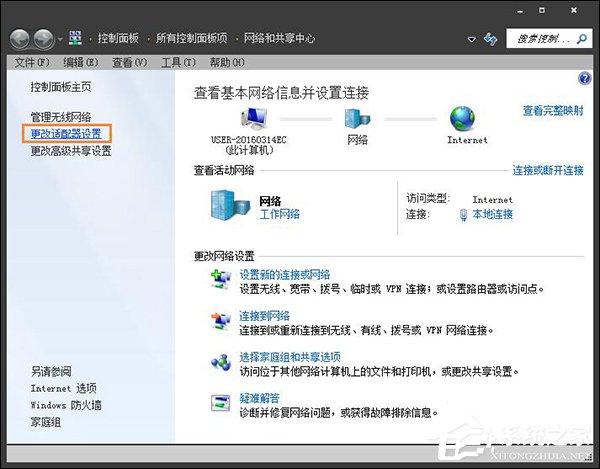Click the Control Panel icon in address bar

coord(75,38)
